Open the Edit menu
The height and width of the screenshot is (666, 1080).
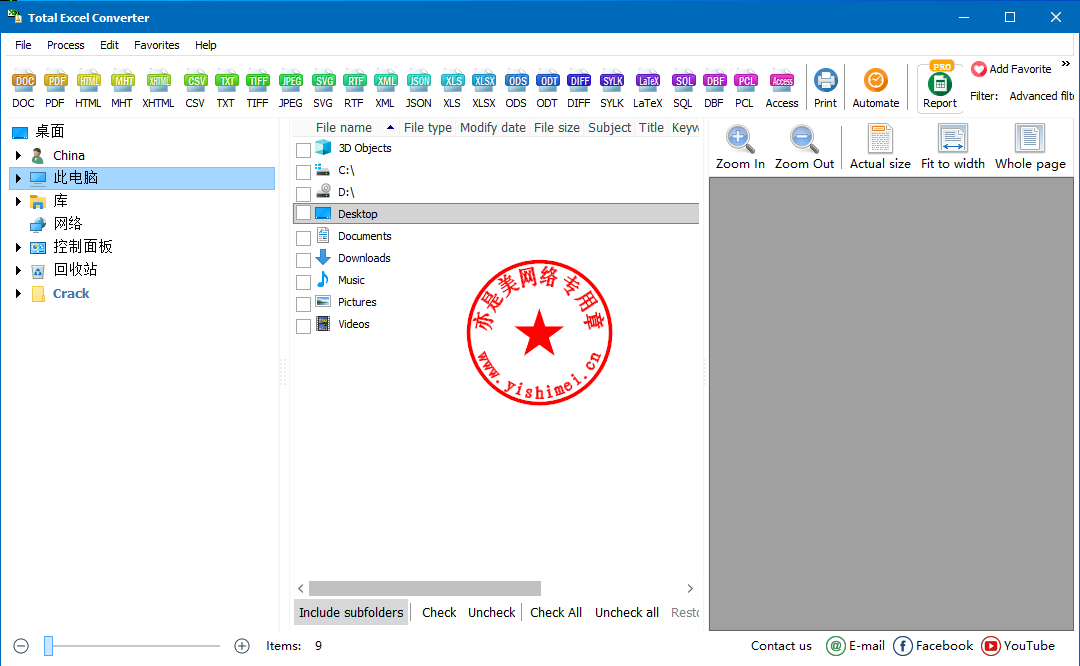click(109, 45)
